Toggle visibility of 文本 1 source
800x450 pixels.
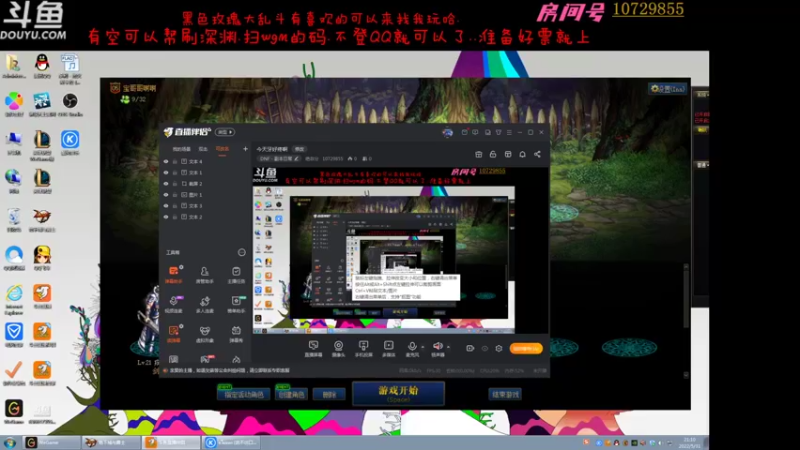pyautogui.click(x=166, y=172)
